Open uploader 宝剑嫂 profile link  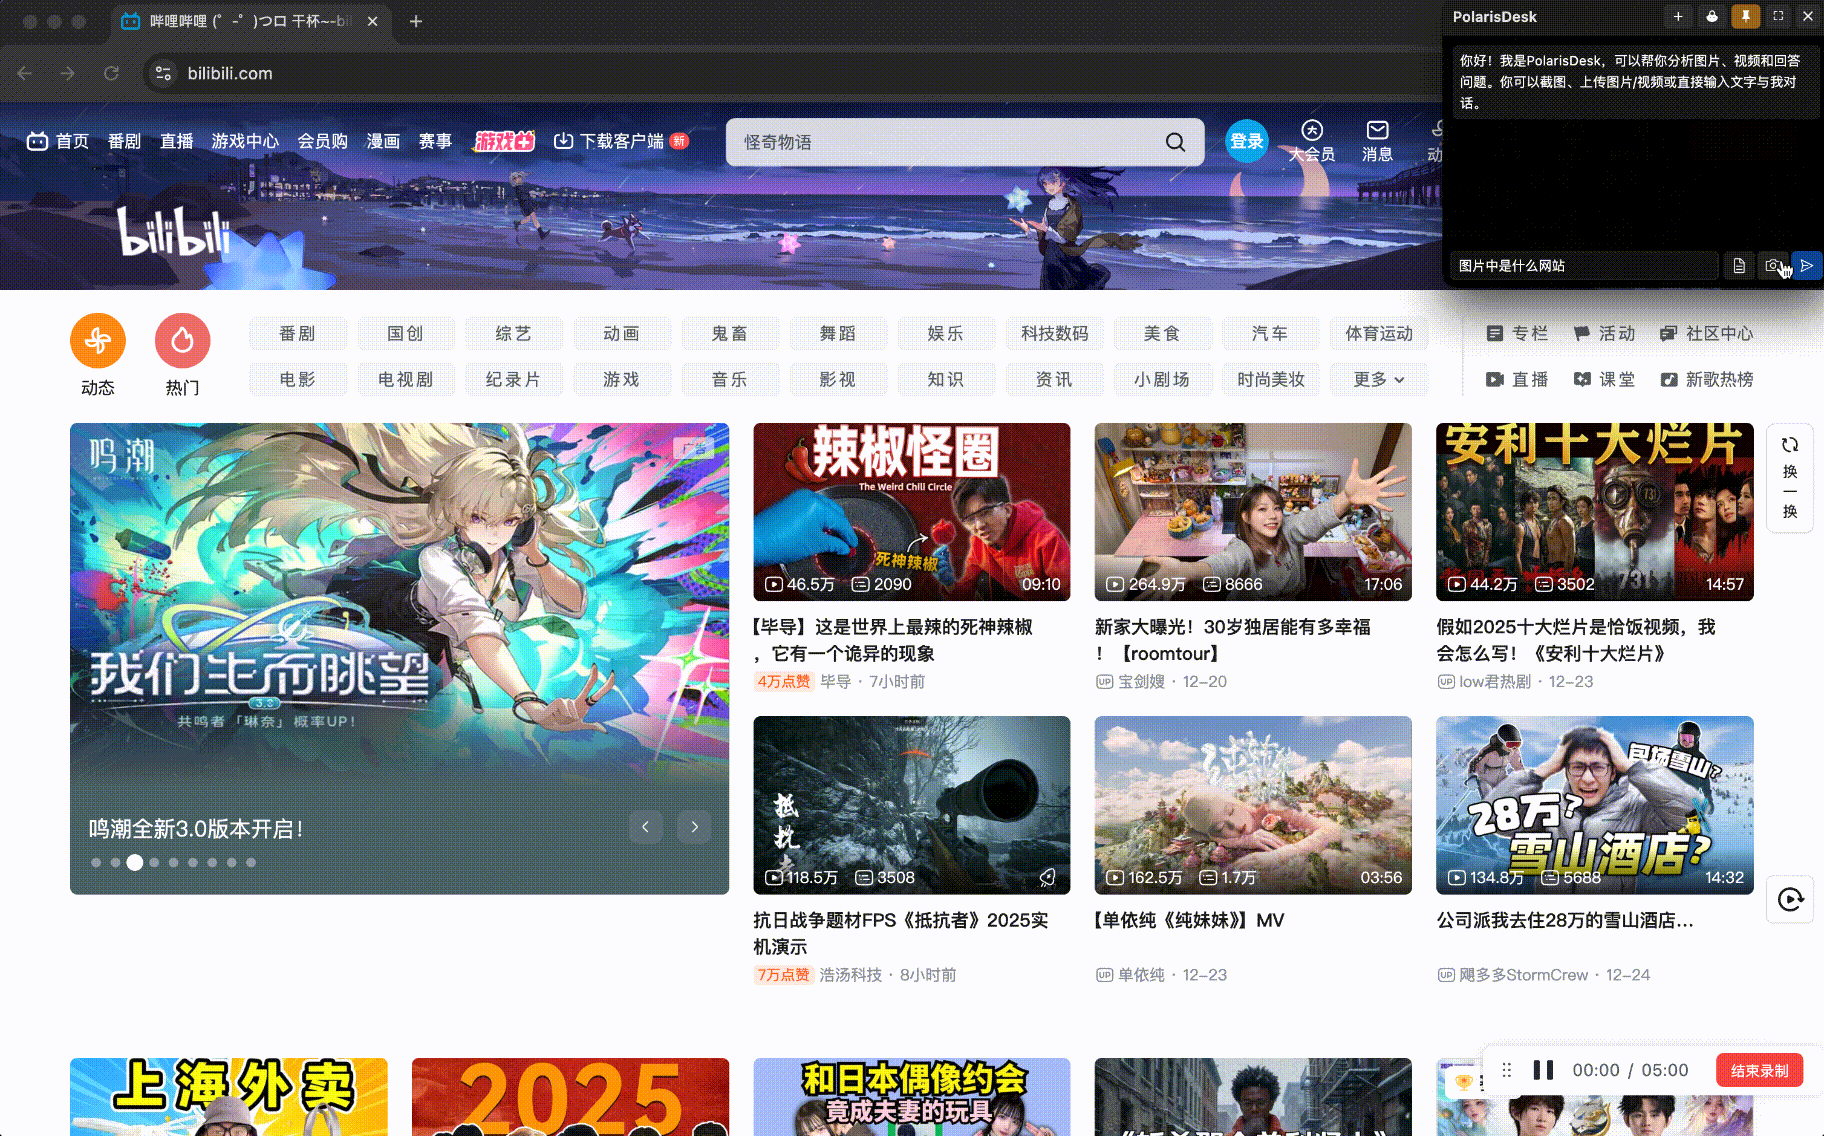pyautogui.click(x=1141, y=682)
